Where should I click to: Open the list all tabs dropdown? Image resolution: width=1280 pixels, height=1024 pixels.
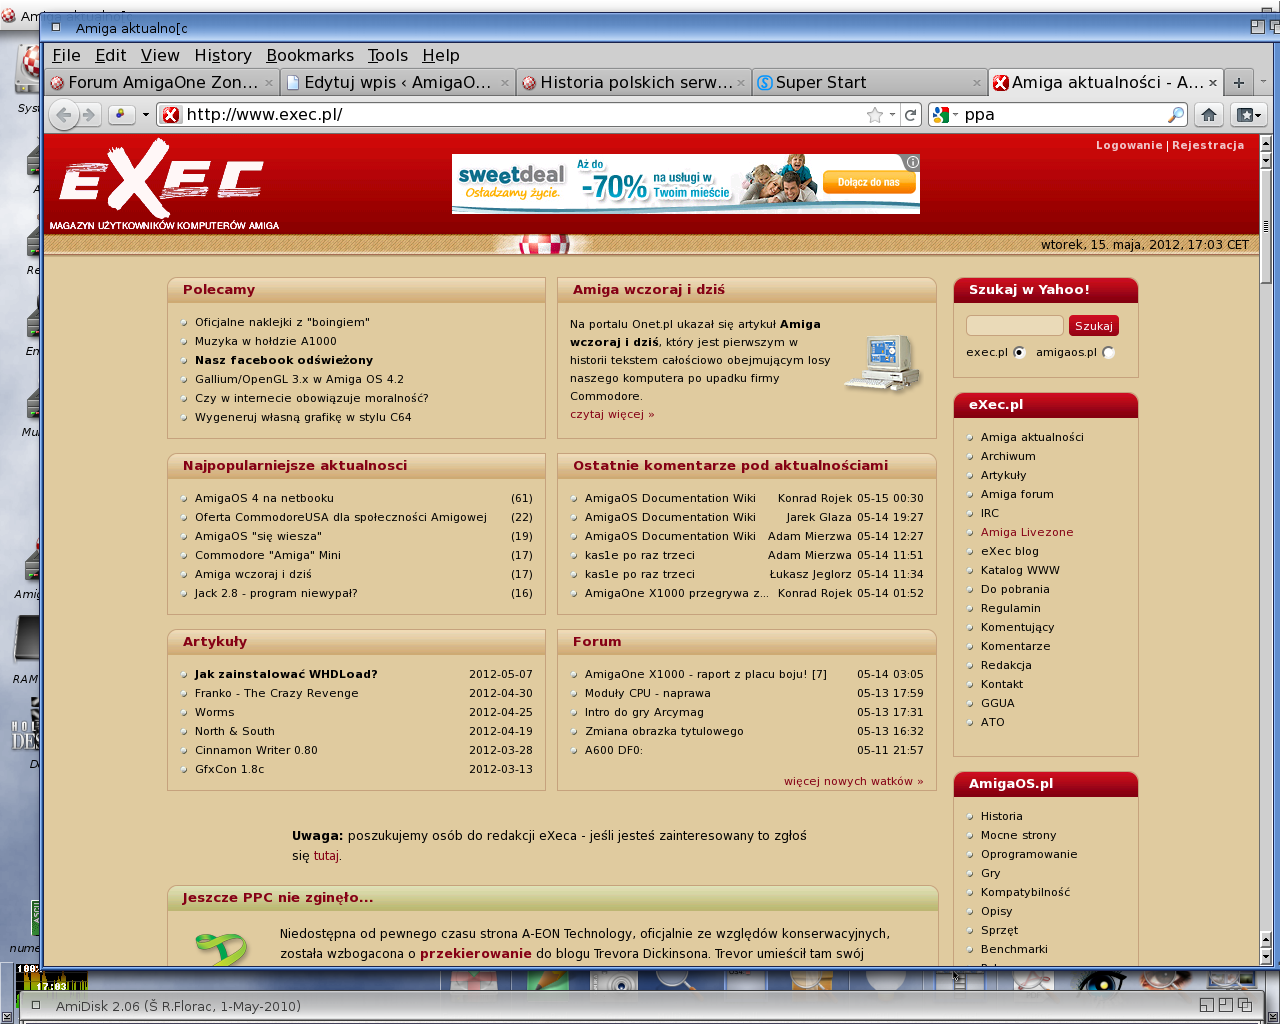pyautogui.click(x=1263, y=83)
